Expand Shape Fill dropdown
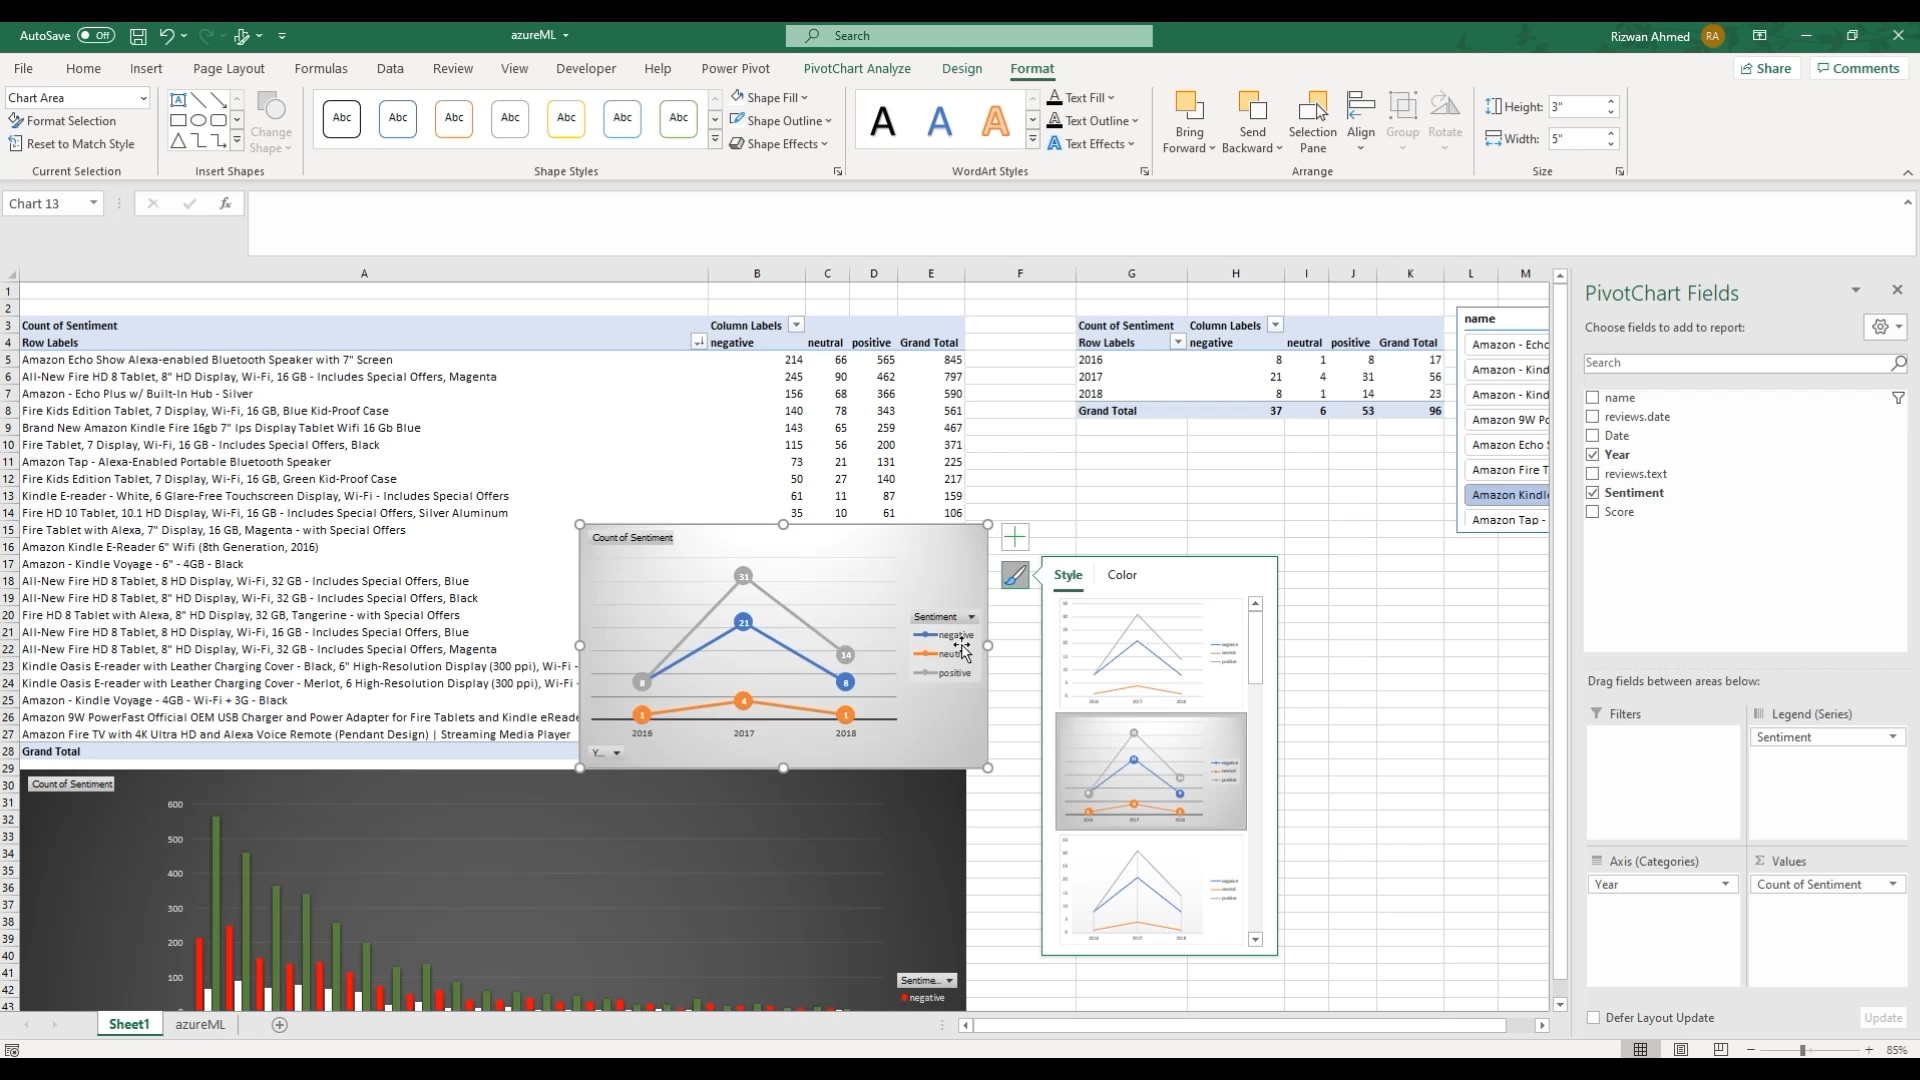 click(804, 98)
